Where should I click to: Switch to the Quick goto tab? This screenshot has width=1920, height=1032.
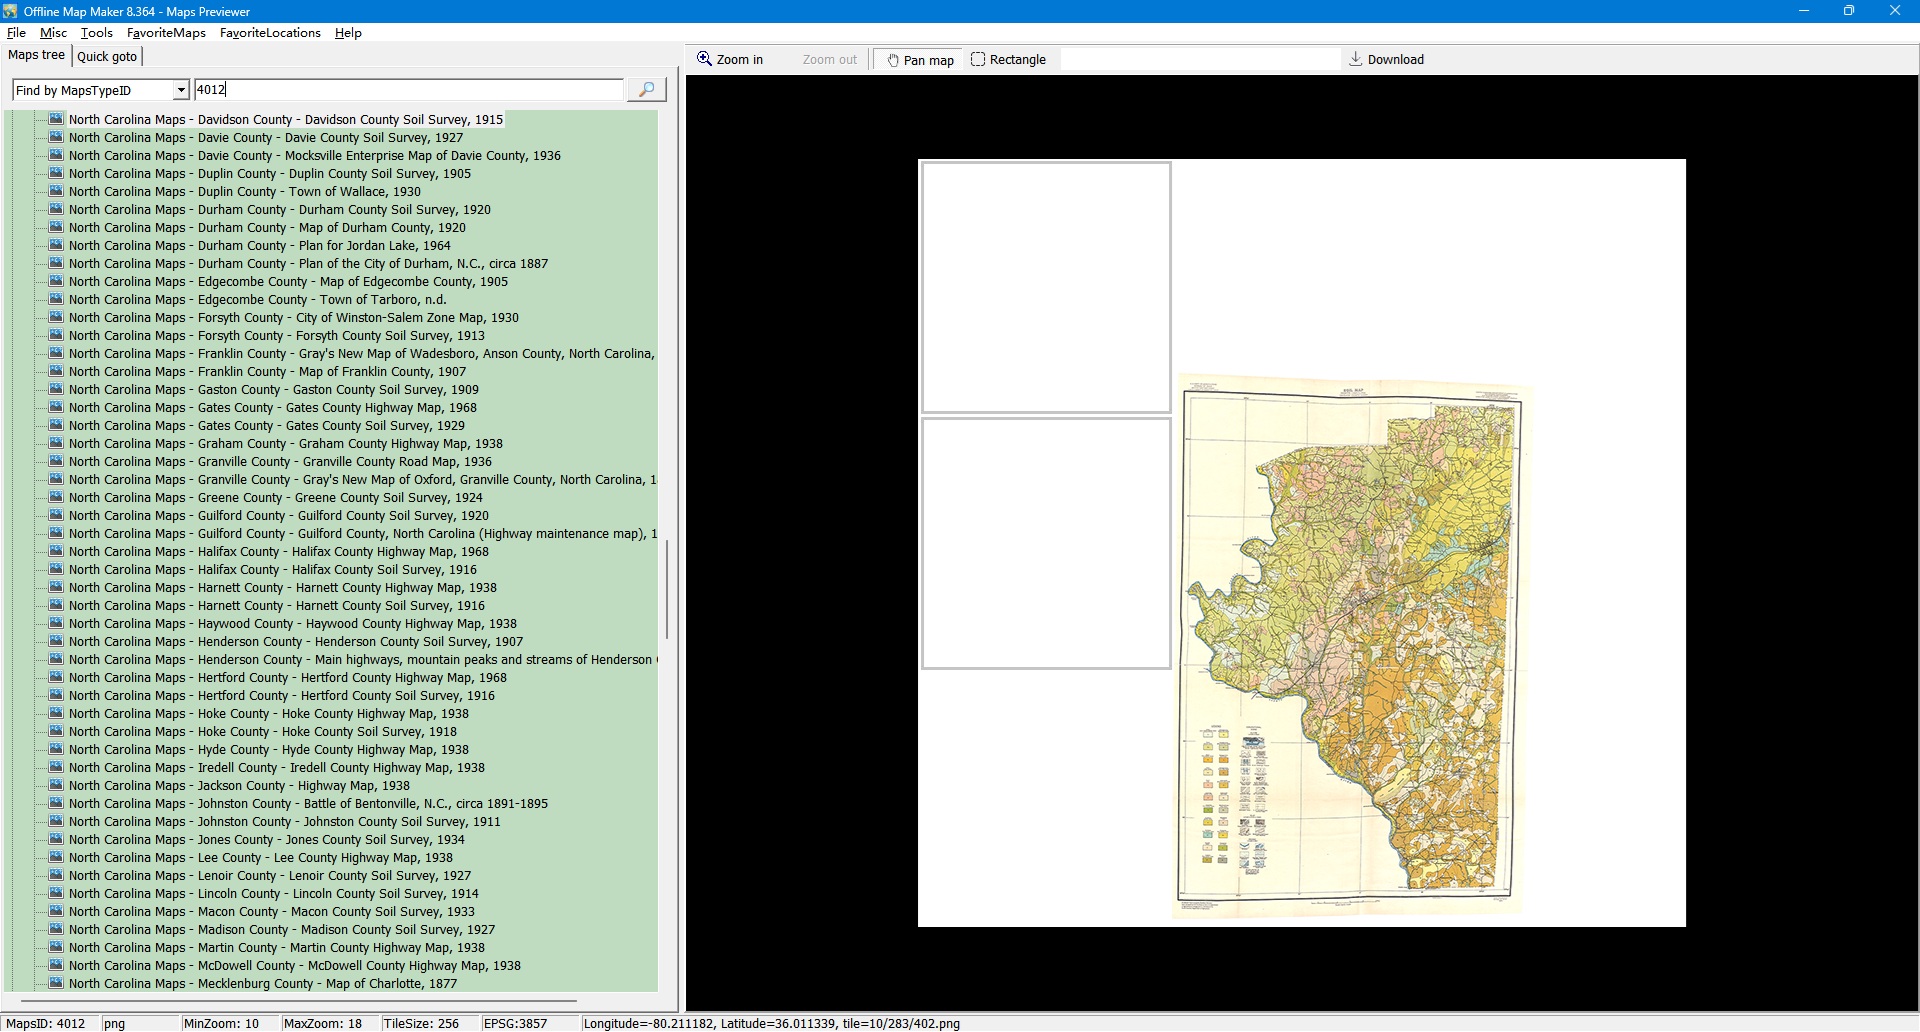pos(107,57)
